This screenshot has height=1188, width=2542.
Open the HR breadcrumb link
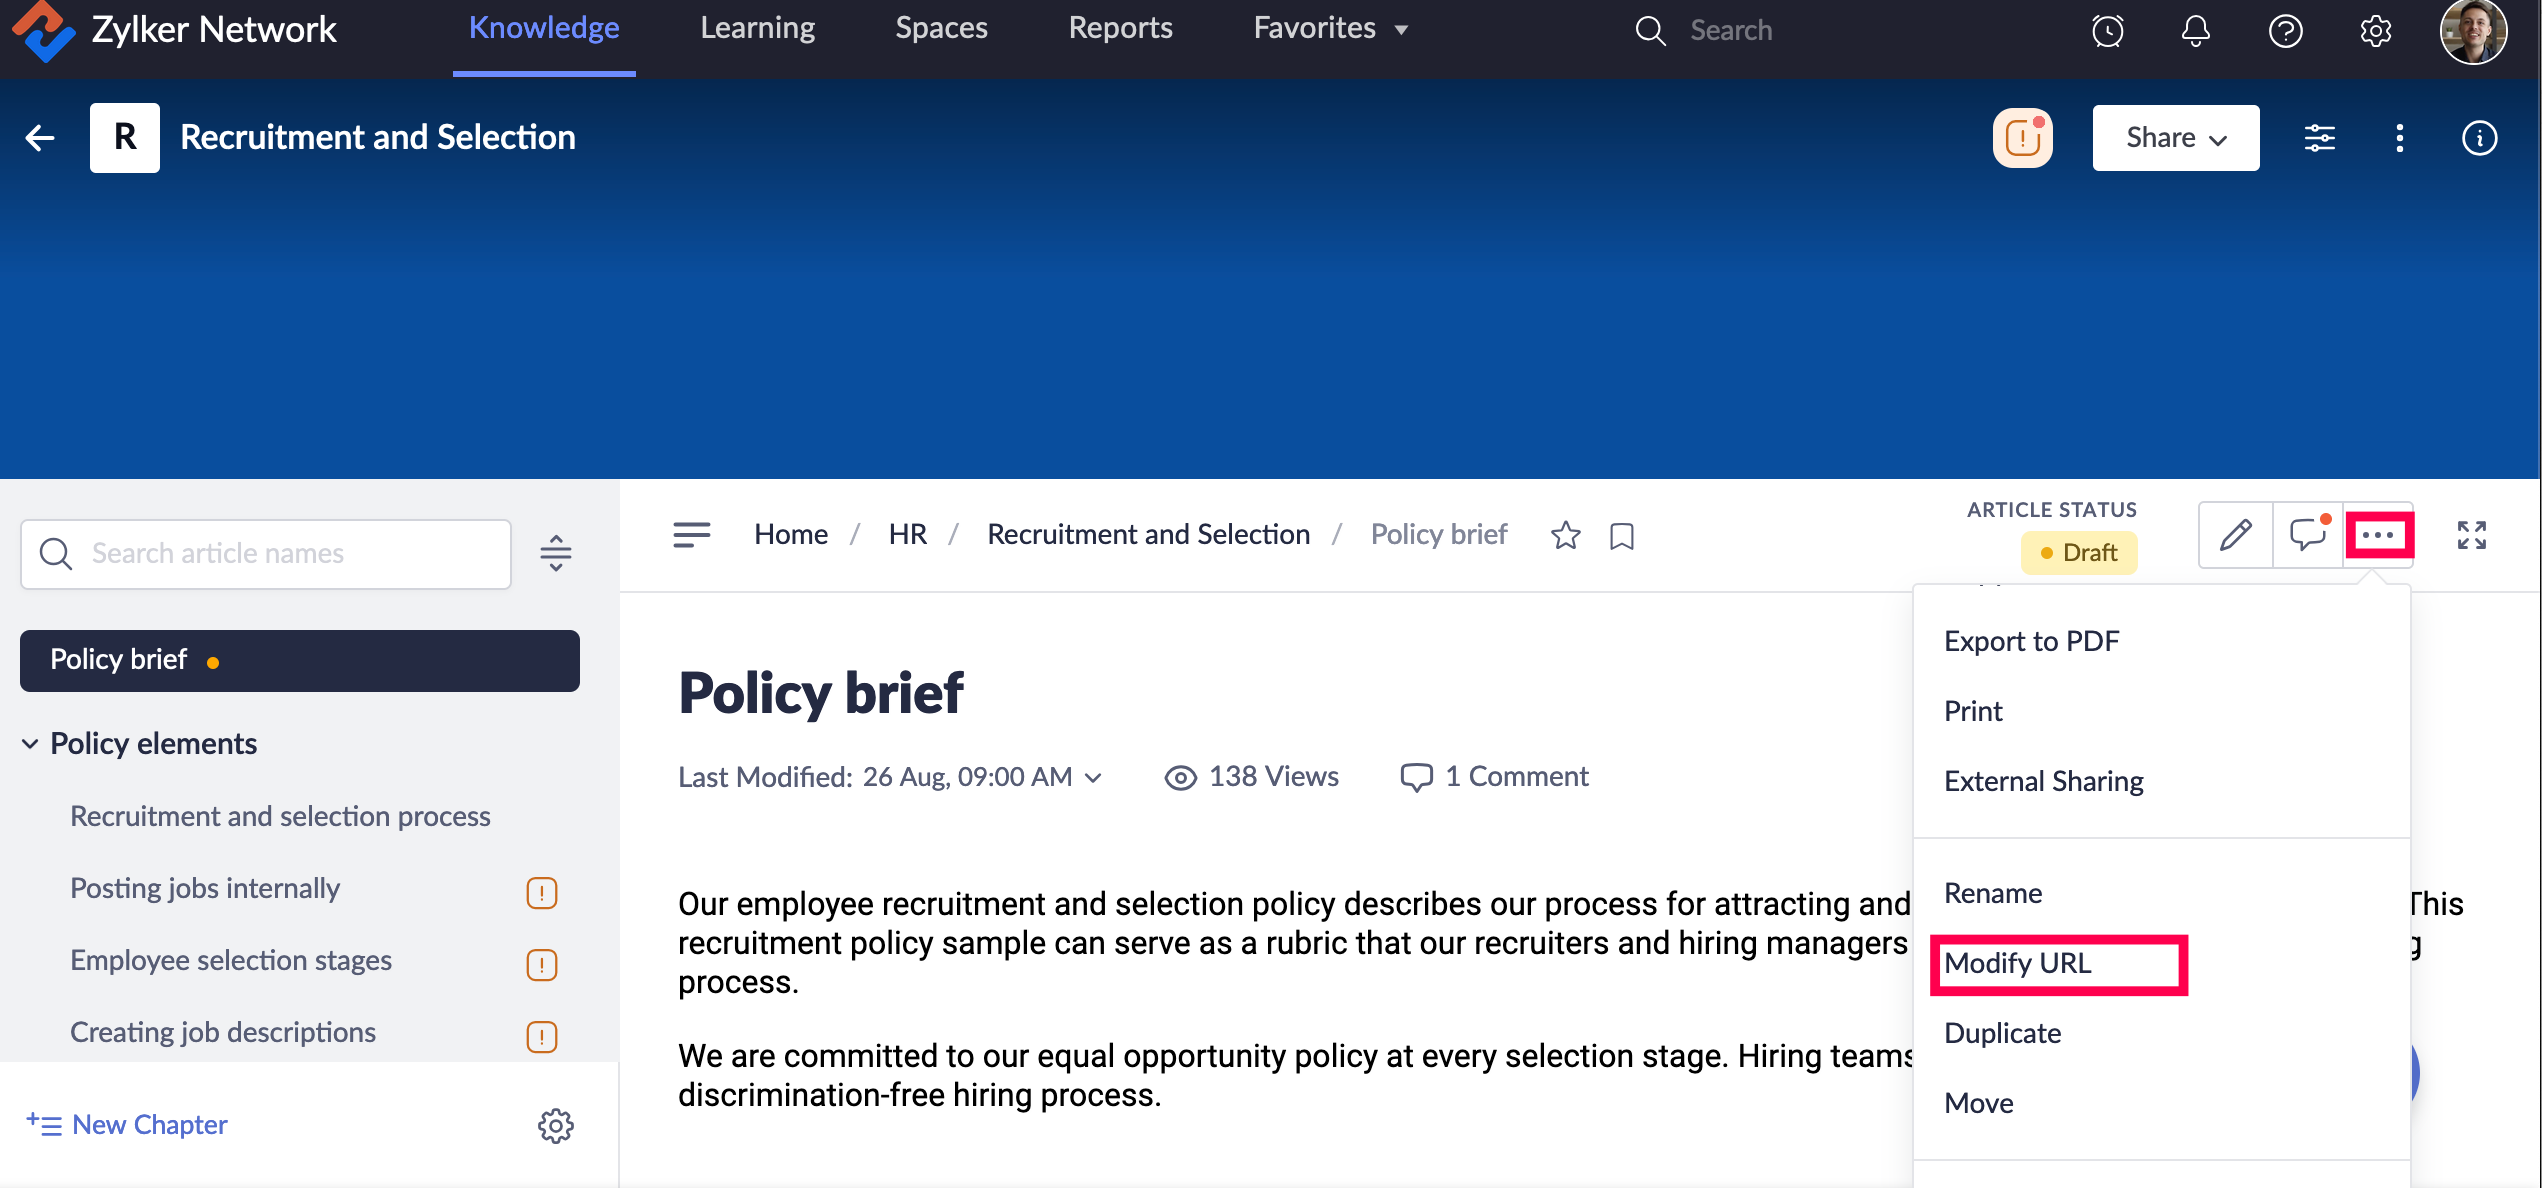907,535
